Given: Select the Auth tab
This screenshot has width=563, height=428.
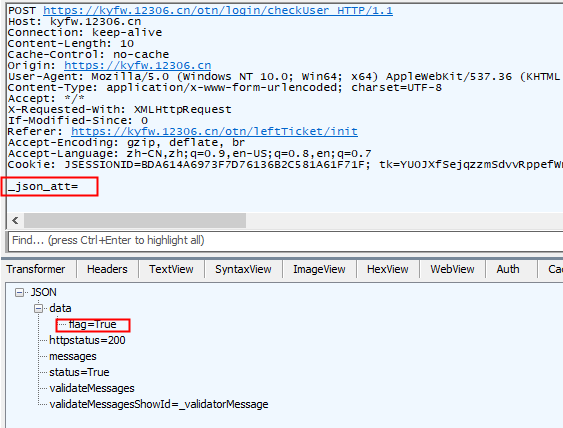Looking at the screenshot, I should (x=508, y=269).
